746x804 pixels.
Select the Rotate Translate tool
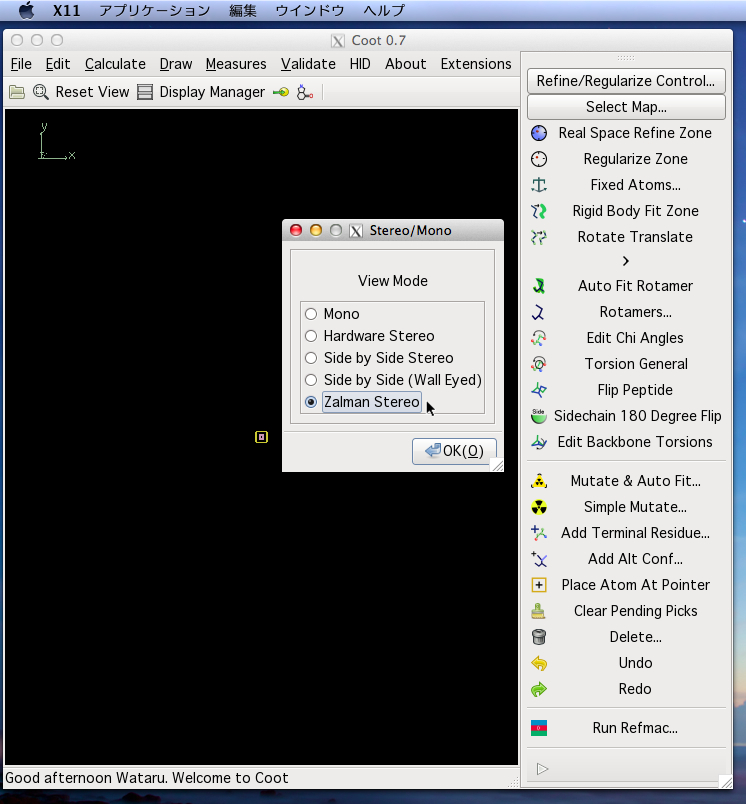click(x=626, y=237)
